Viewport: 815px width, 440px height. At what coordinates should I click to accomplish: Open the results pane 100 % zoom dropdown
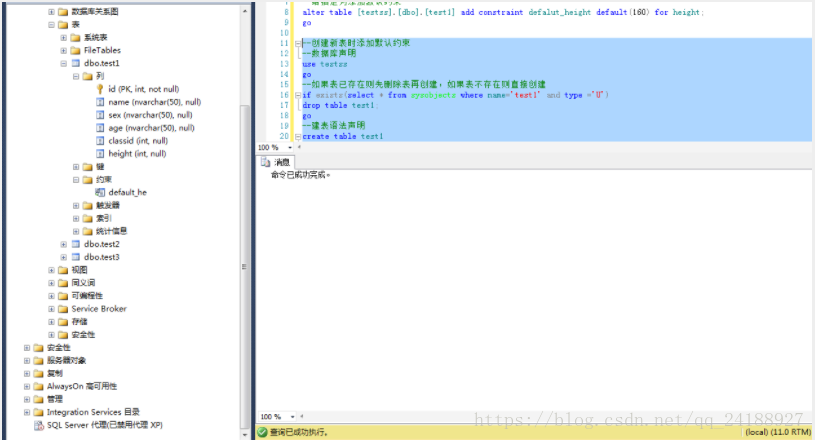tap(292, 417)
